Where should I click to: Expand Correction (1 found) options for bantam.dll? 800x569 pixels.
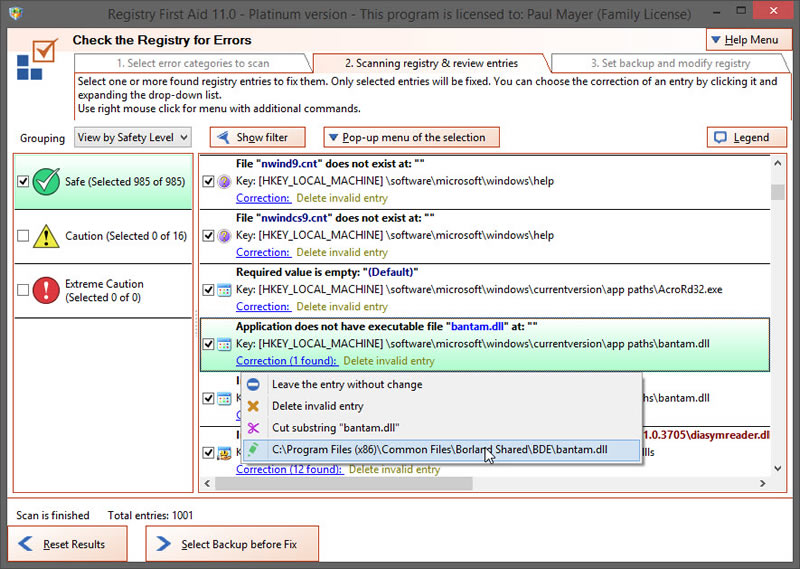(286, 361)
